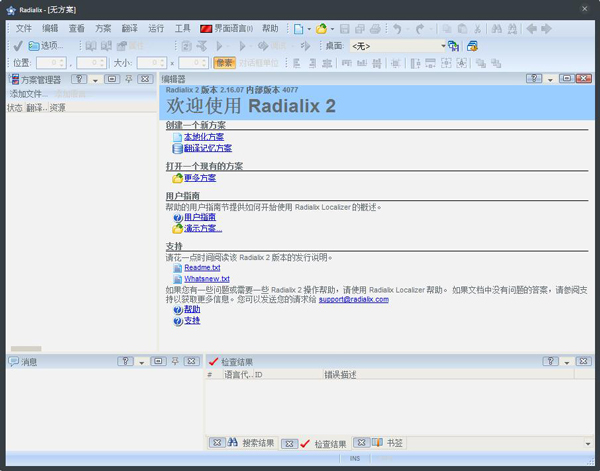Open the 帮助 menu
Viewport: 600px width, 471px height.
point(270,28)
